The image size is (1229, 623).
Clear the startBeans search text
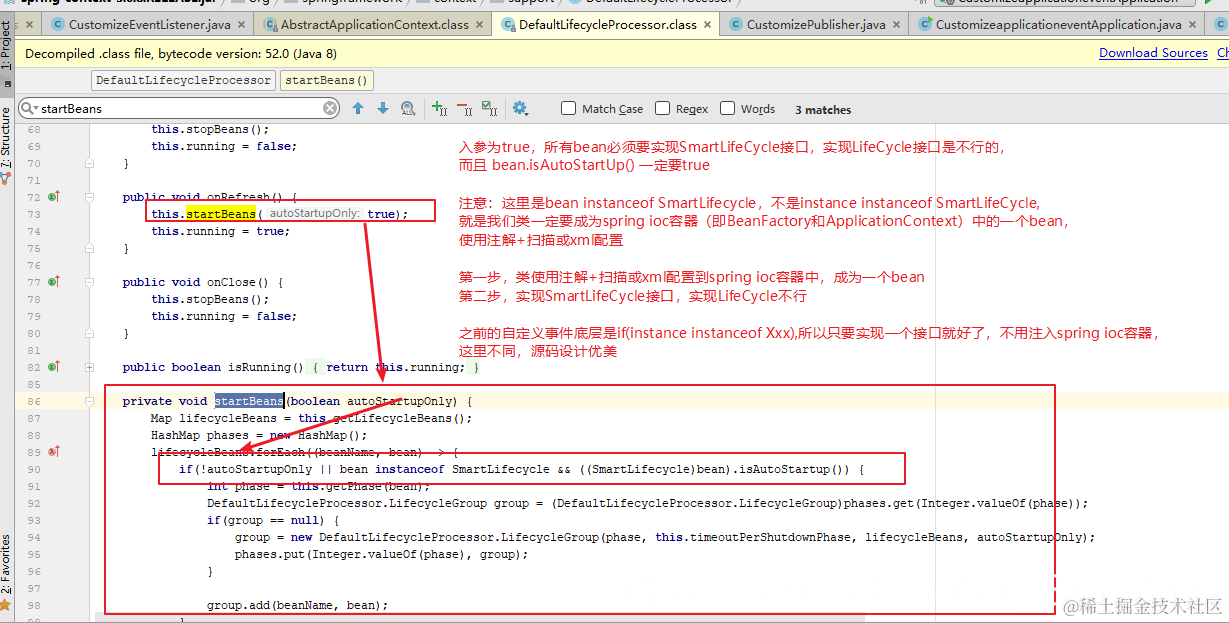[330, 108]
